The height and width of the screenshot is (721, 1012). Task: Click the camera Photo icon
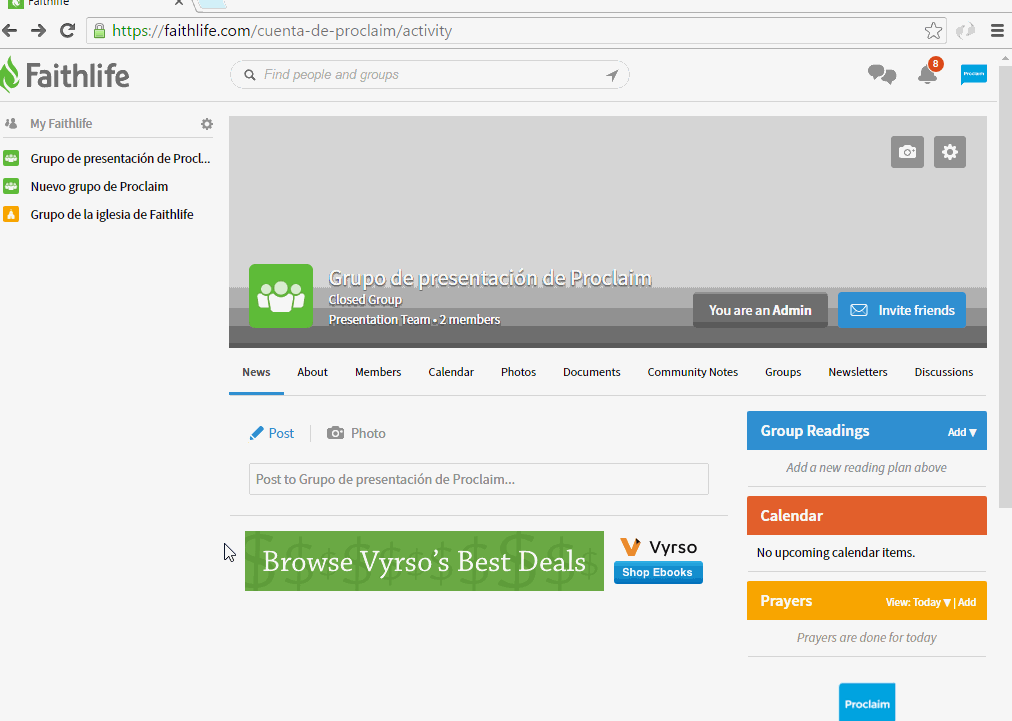coord(335,433)
